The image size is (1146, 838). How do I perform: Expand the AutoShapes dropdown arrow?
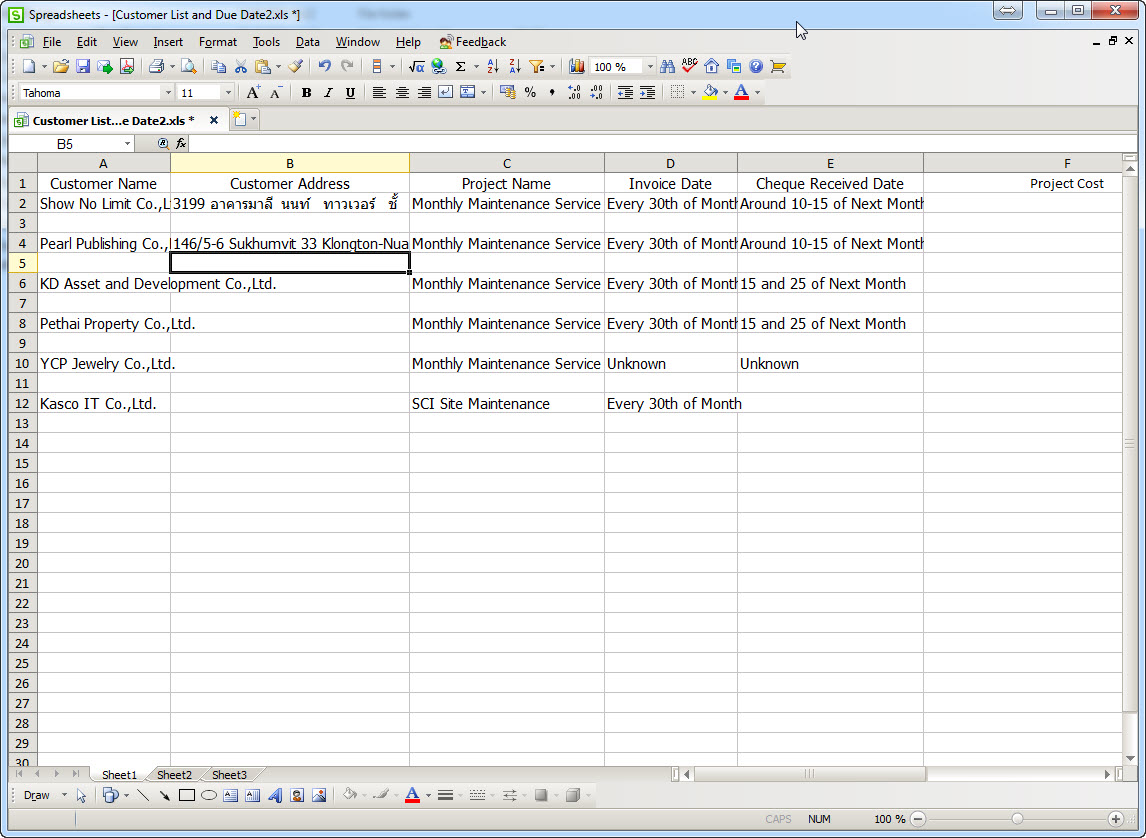point(126,795)
